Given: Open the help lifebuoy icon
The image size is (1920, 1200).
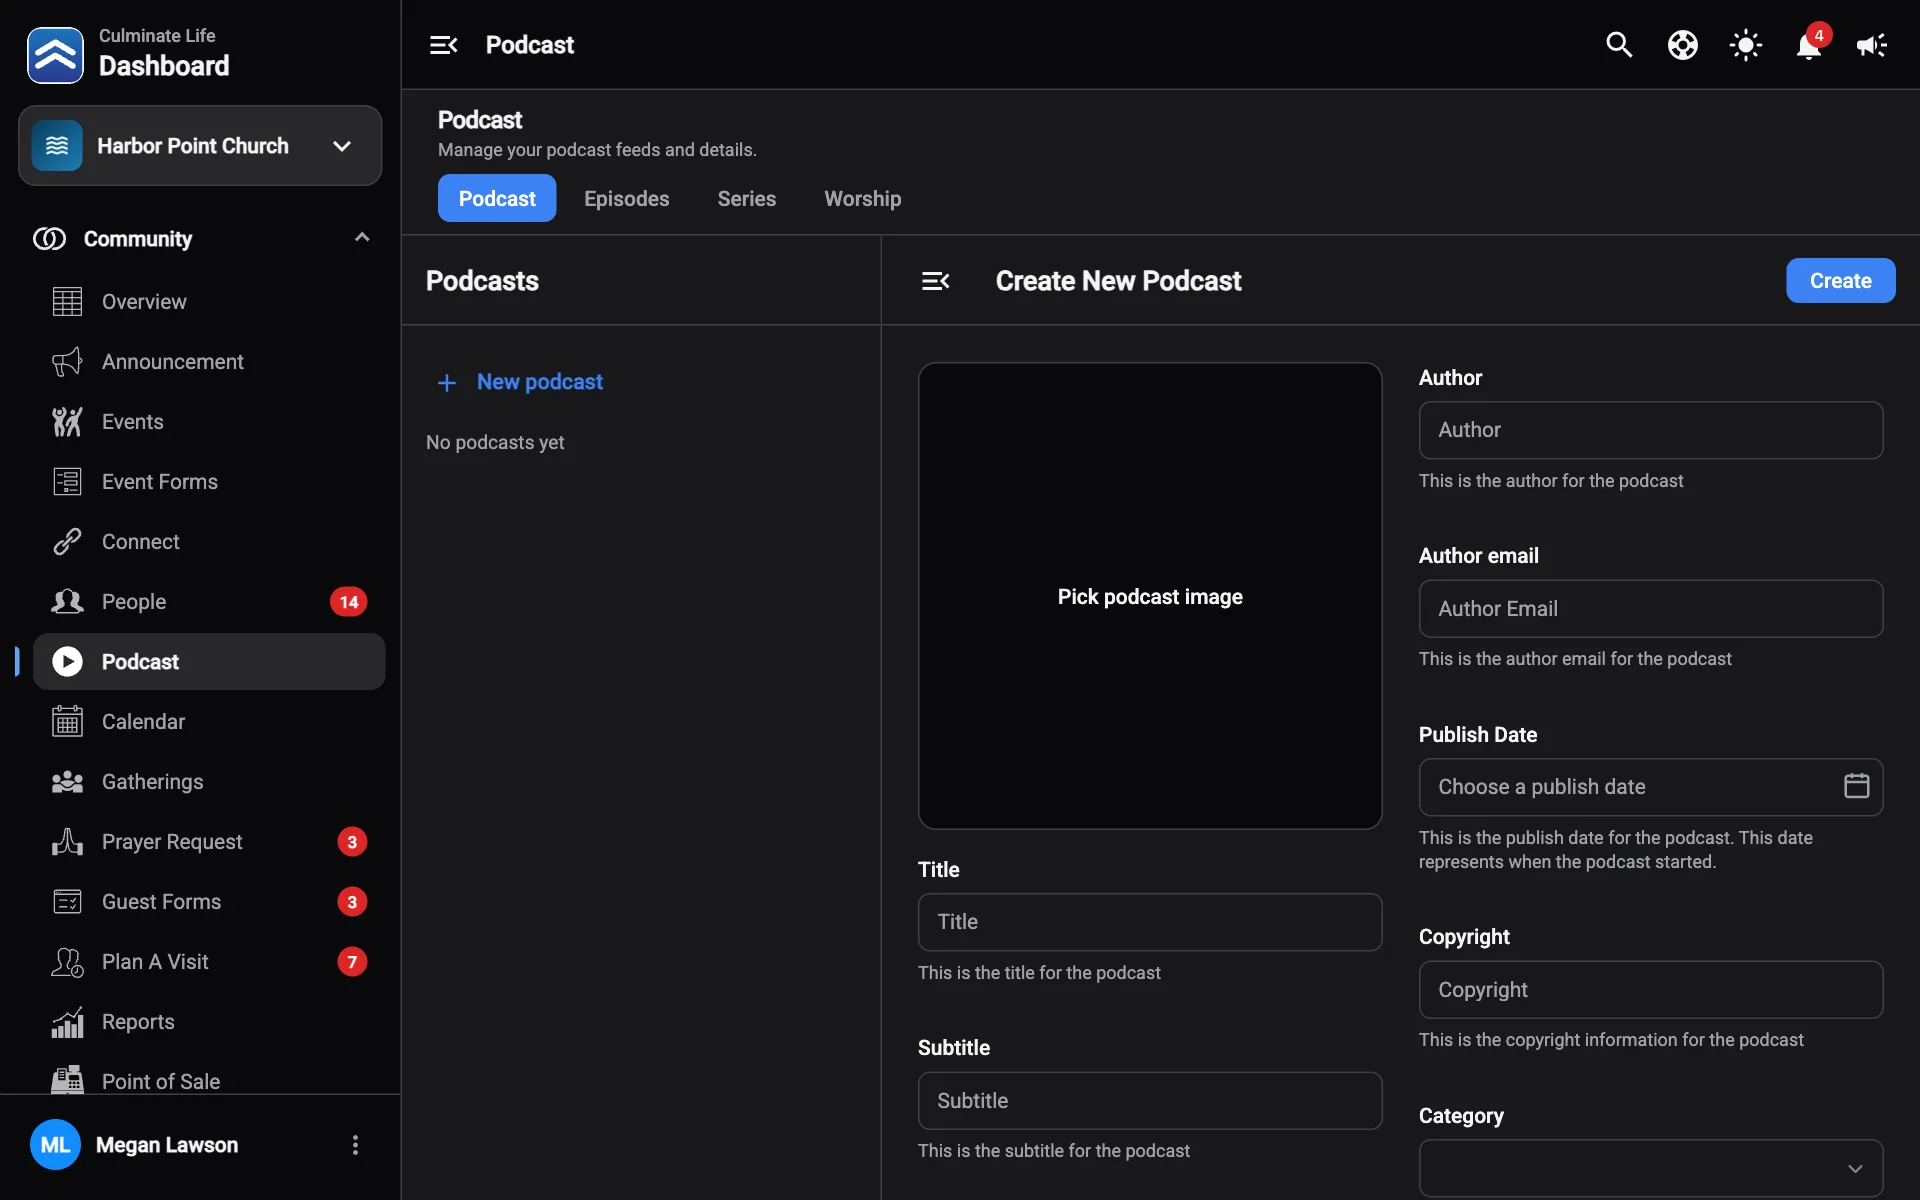Looking at the screenshot, I should click(1683, 45).
